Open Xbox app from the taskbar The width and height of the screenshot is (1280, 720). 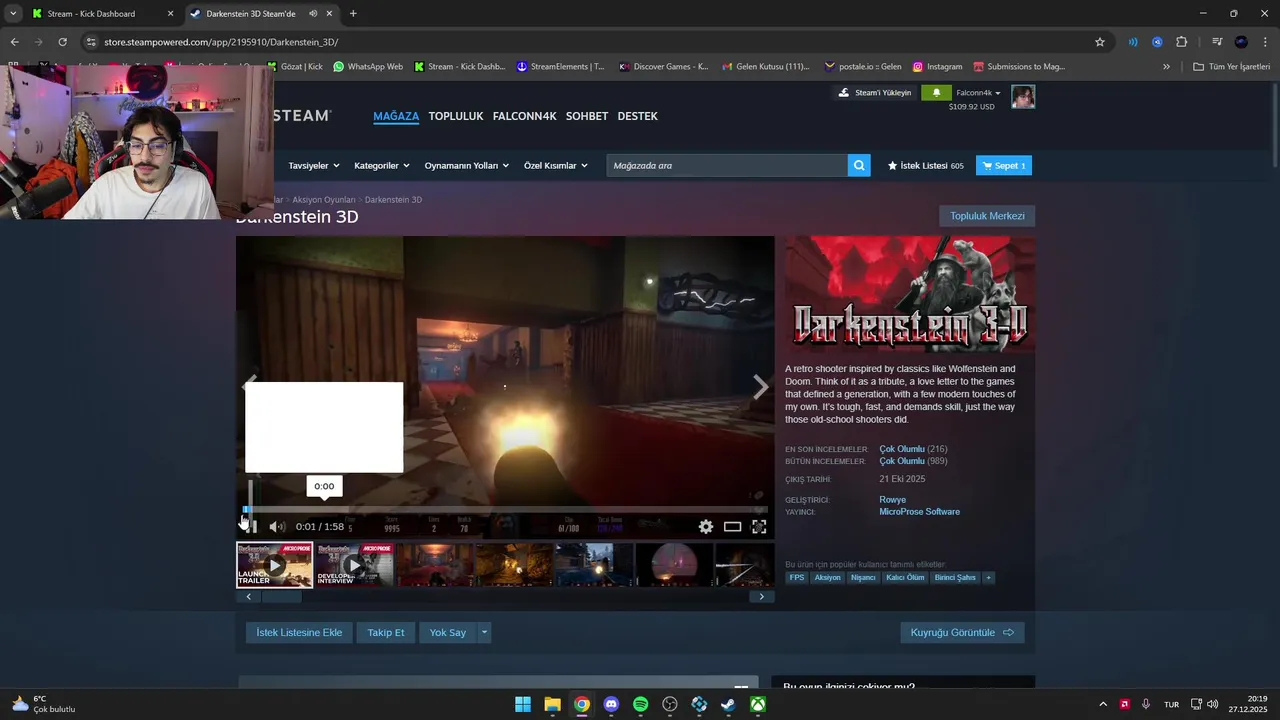pyautogui.click(x=759, y=704)
